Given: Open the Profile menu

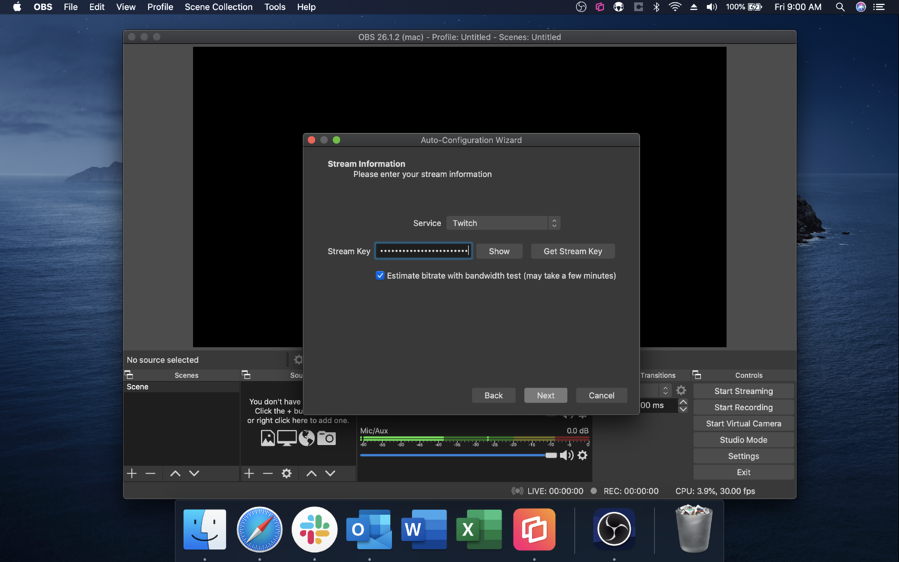Looking at the screenshot, I should point(160,7).
